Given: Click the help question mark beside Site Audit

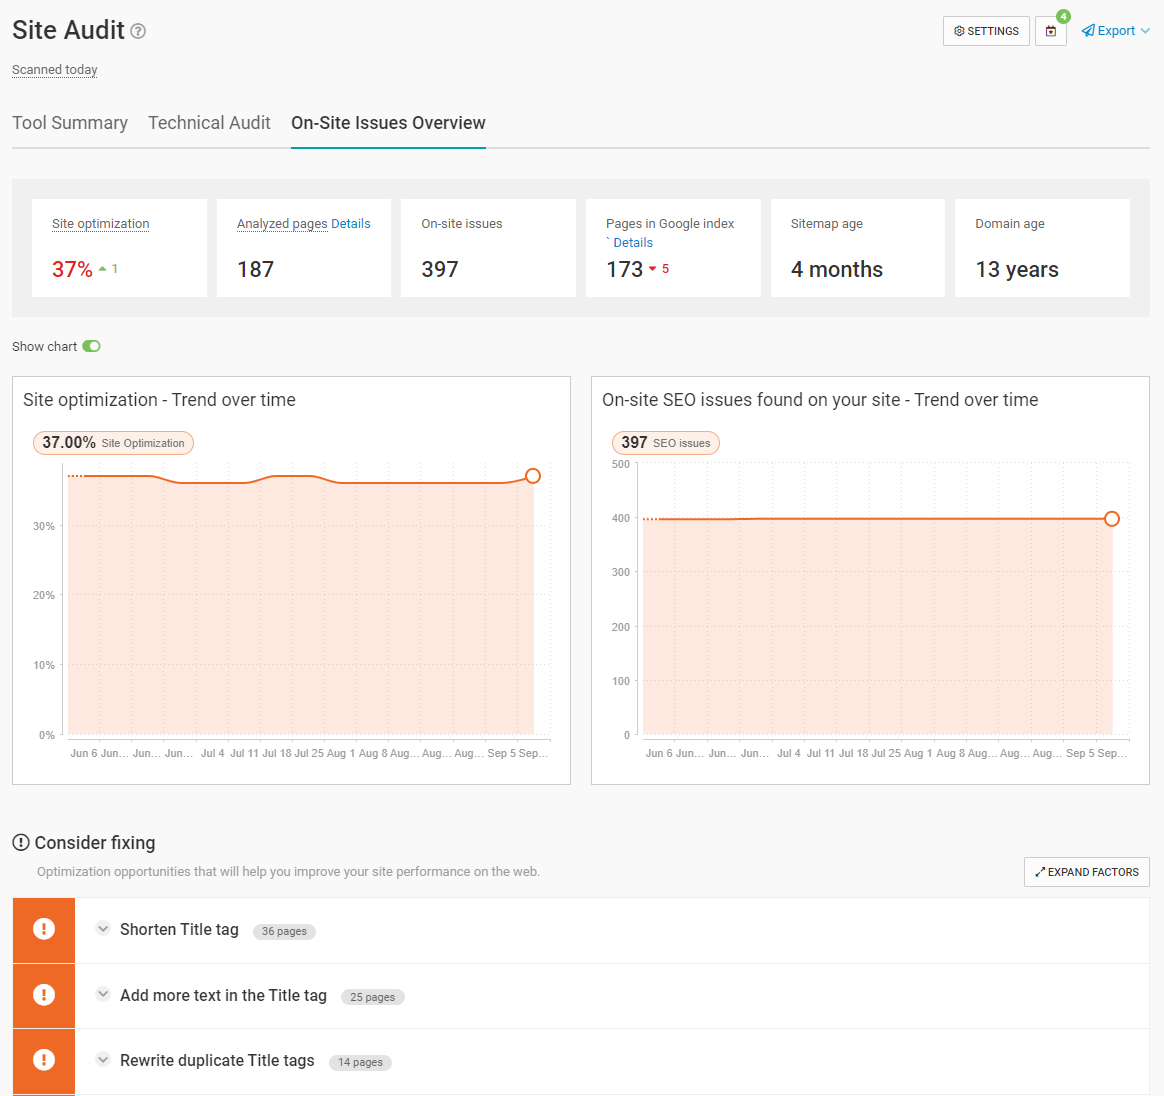Looking at the screenshot, I should pos(139,32).
